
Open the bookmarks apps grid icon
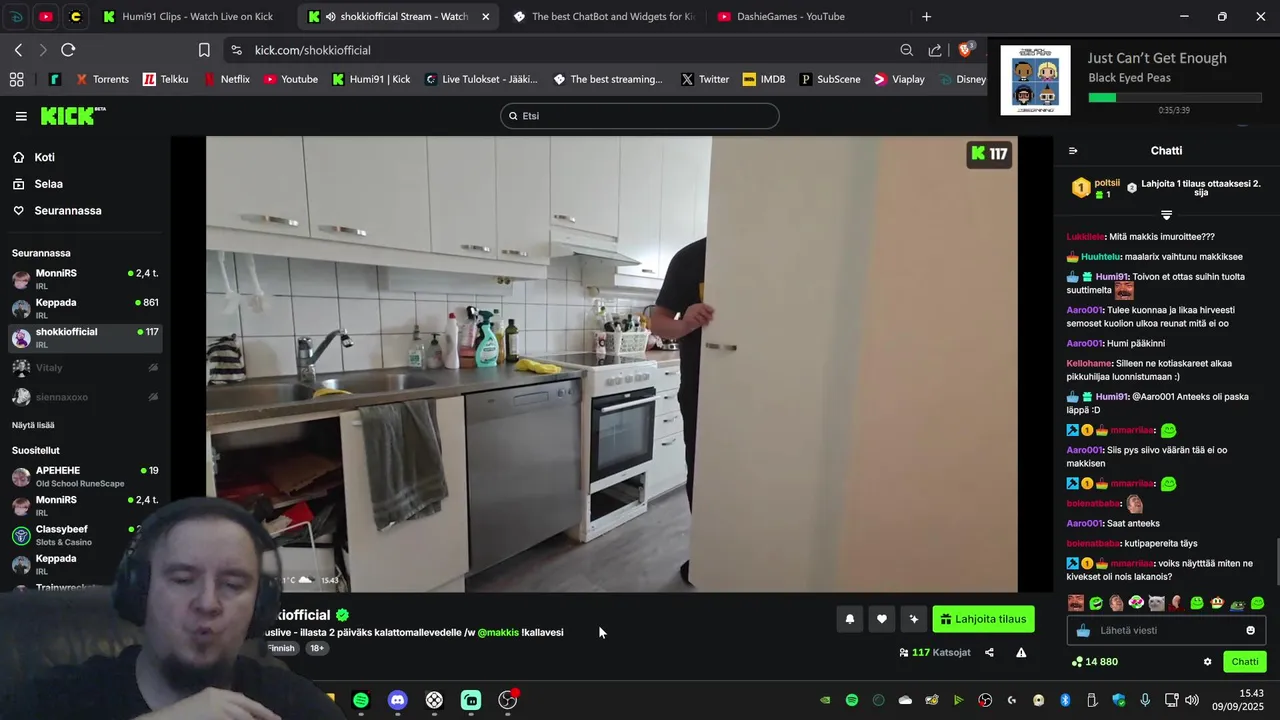[16, 79]
